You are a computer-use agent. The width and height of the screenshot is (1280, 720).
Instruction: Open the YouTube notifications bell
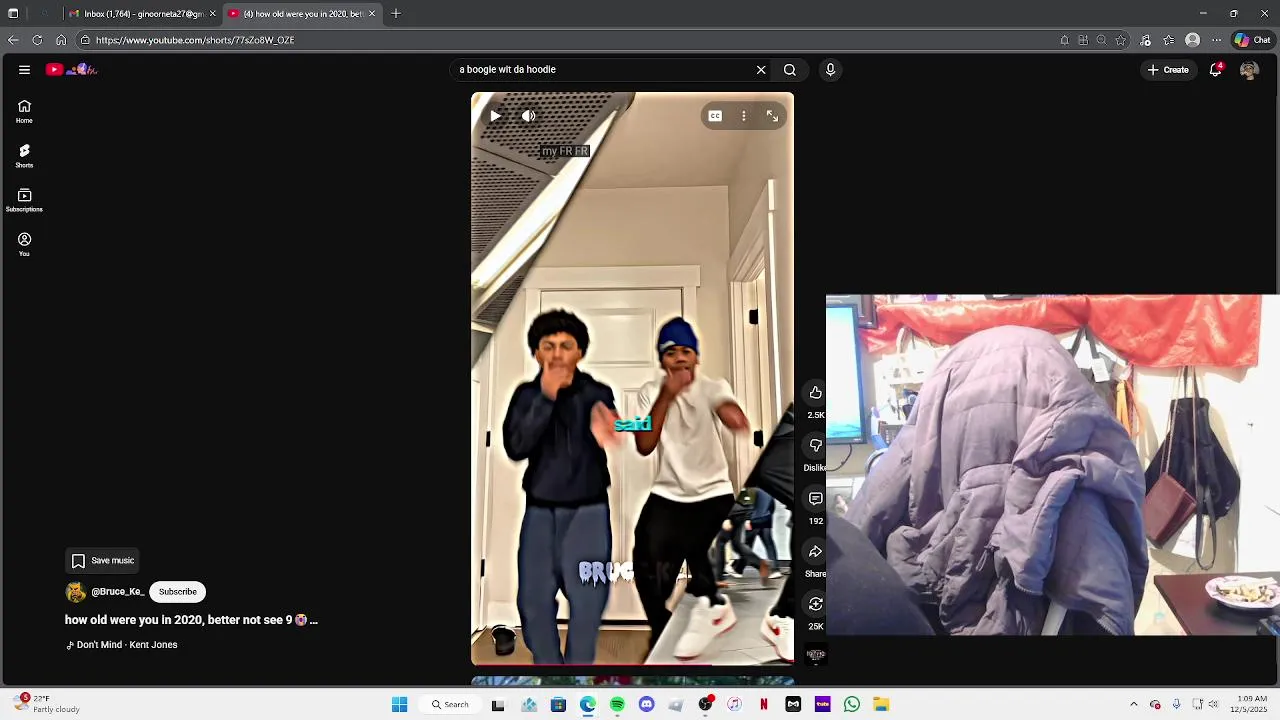(x=1216, y=70)
